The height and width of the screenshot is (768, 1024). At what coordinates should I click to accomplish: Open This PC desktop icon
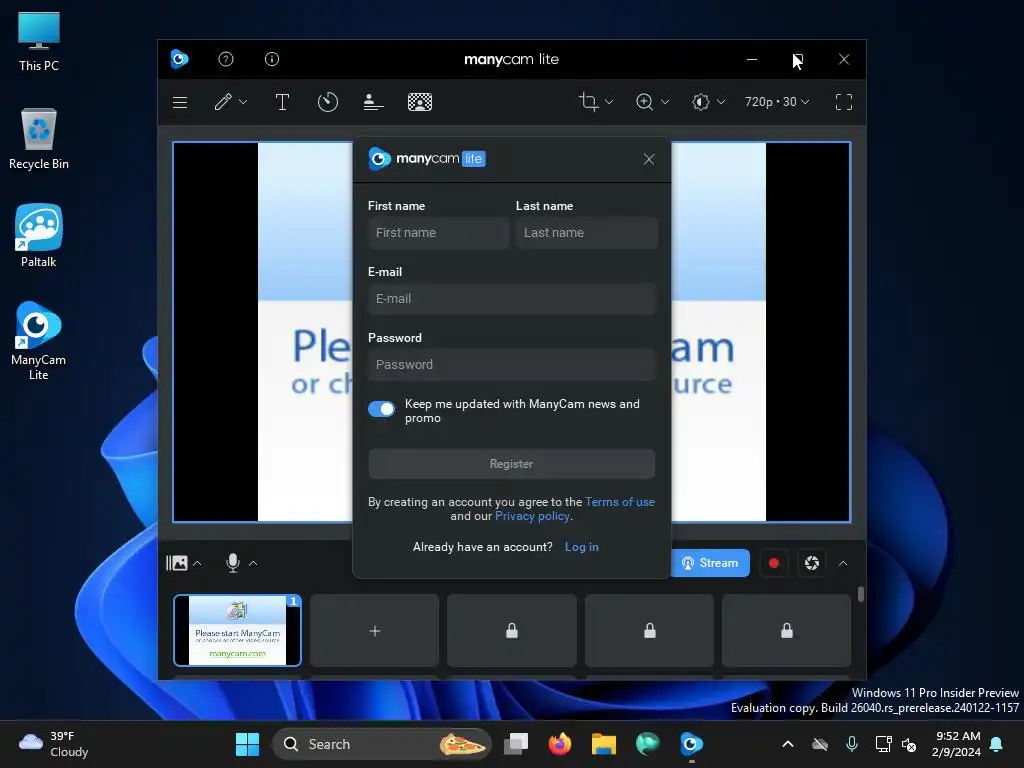39,40
